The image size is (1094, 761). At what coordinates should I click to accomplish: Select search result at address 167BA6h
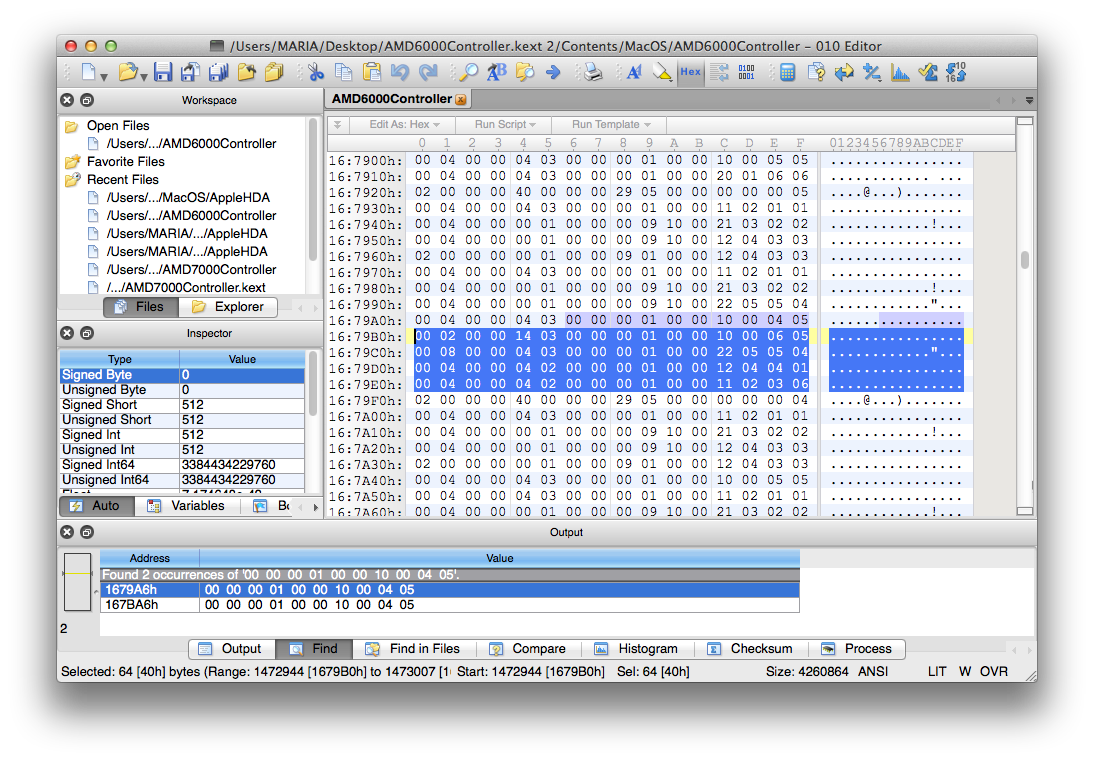point(450,605)
